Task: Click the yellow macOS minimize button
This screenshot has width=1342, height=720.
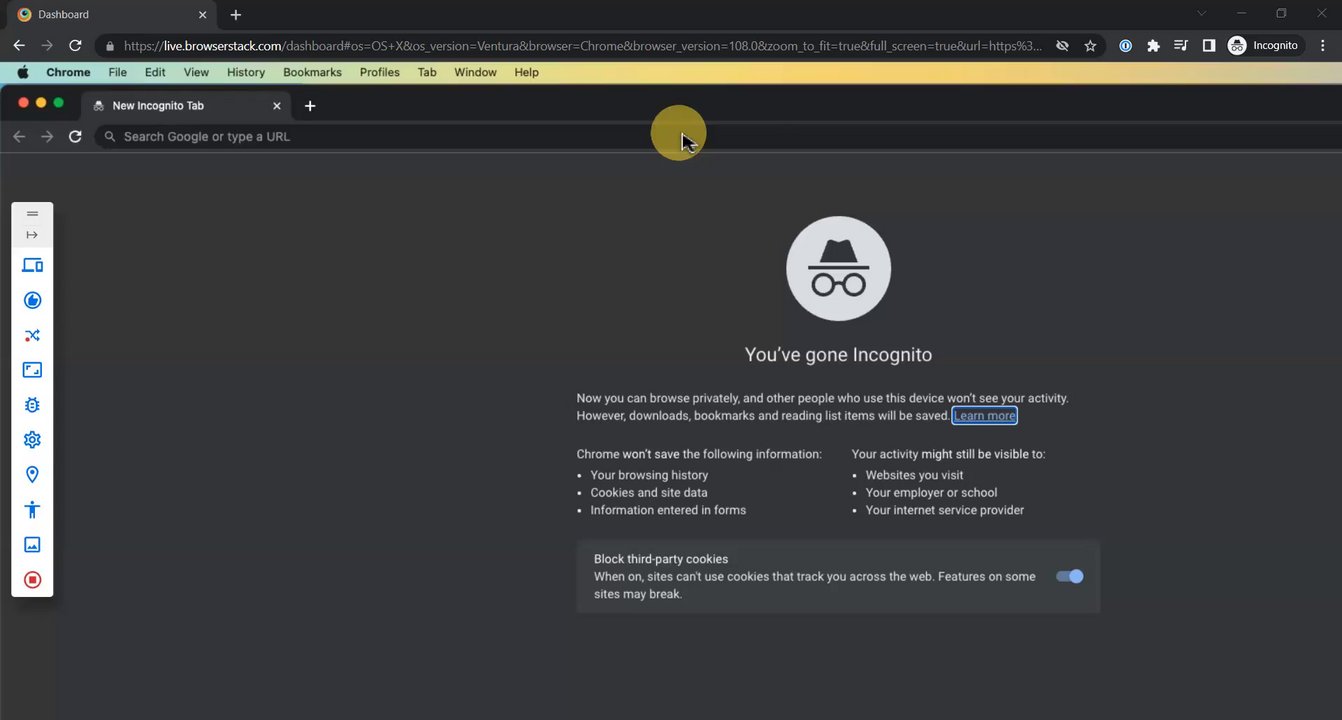Action: [x=41, y=103]
